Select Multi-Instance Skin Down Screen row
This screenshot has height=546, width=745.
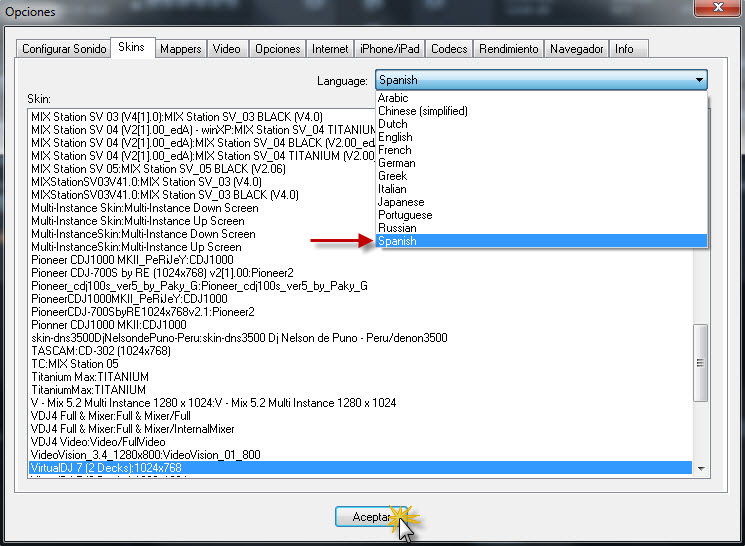pyautogui.click(x=202, y=208)
